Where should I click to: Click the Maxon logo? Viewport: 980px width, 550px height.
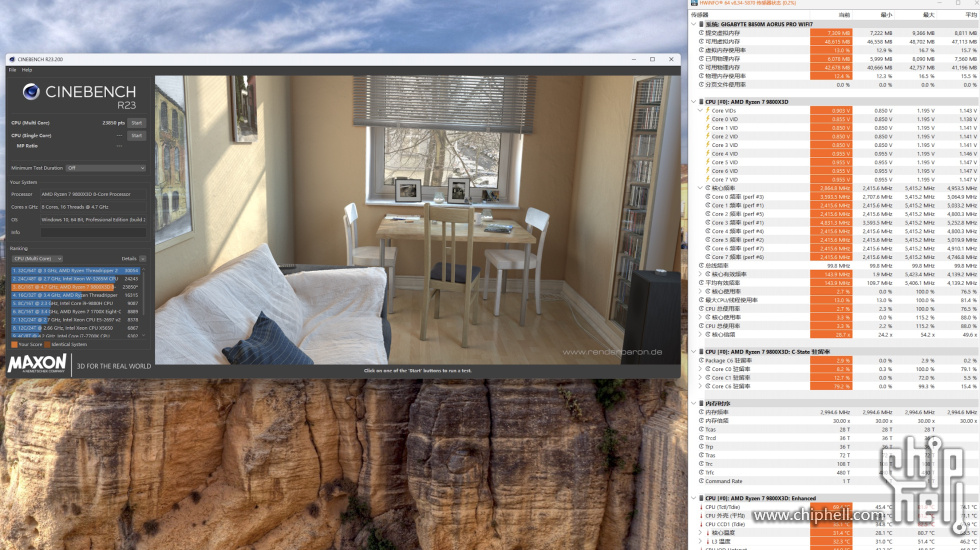pos(37,363)
